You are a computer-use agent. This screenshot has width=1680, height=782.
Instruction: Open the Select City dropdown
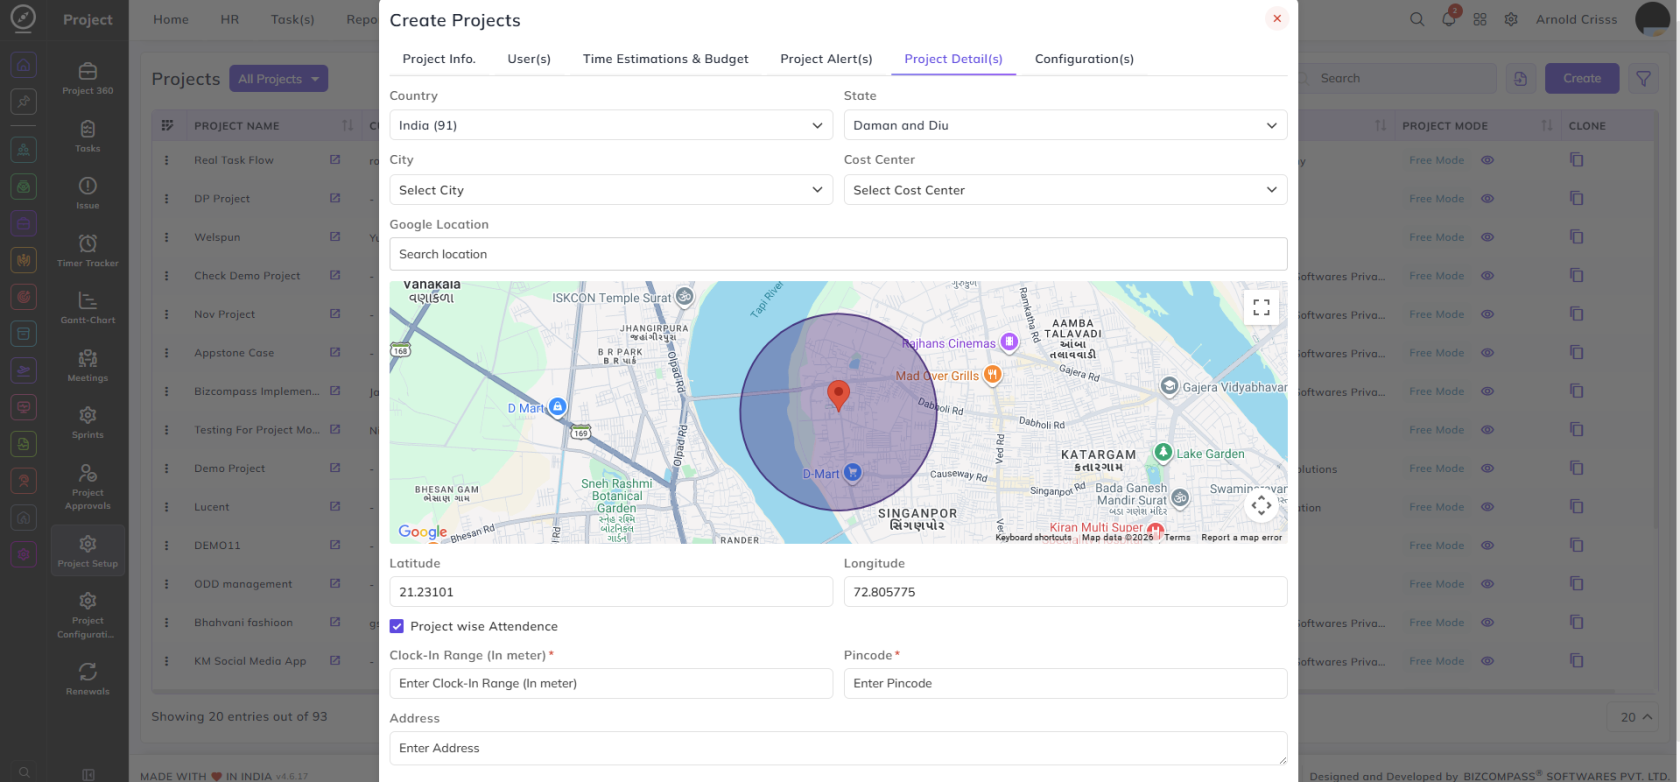(611, 190)
